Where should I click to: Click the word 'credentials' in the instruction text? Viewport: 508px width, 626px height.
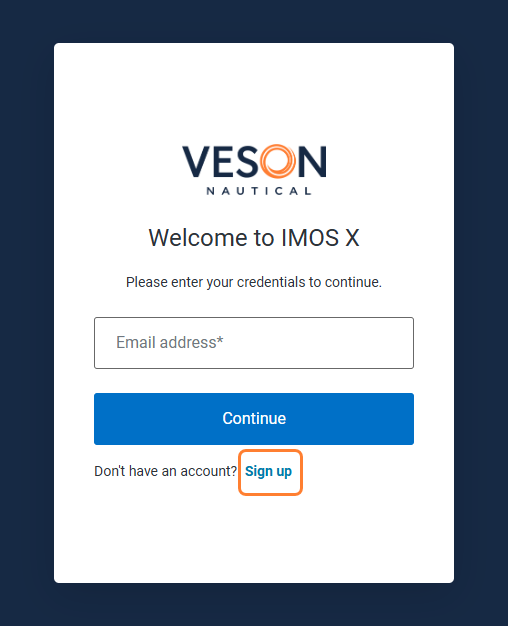pos(271,282)
